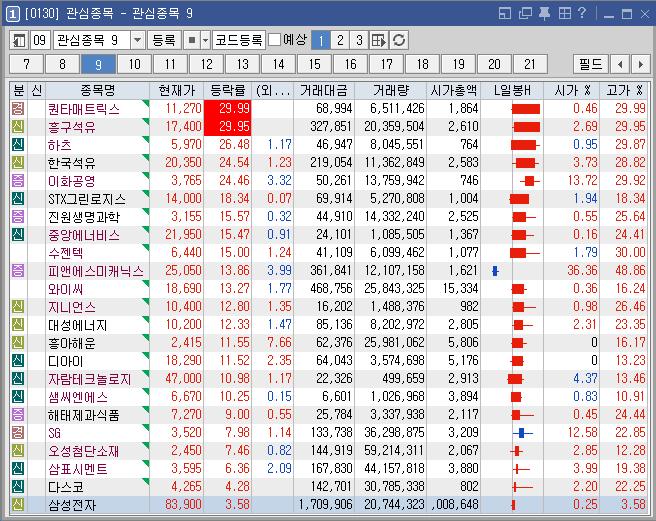
Task: Click the duplicate window icon in title bar
Action: (525, 13)
